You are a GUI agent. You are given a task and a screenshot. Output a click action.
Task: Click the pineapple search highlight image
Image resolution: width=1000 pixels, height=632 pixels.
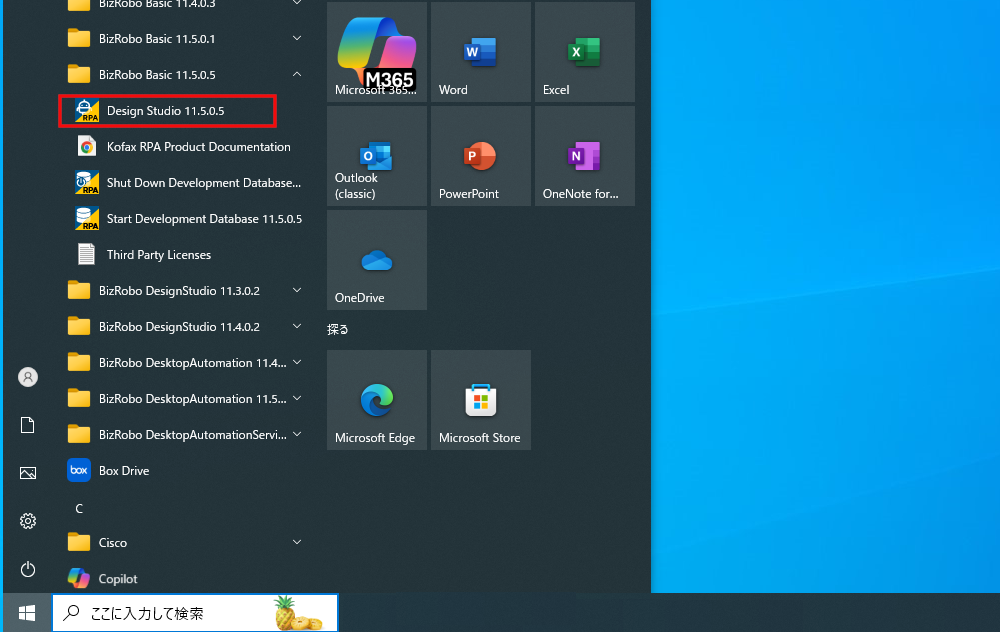tap(298, 613)
